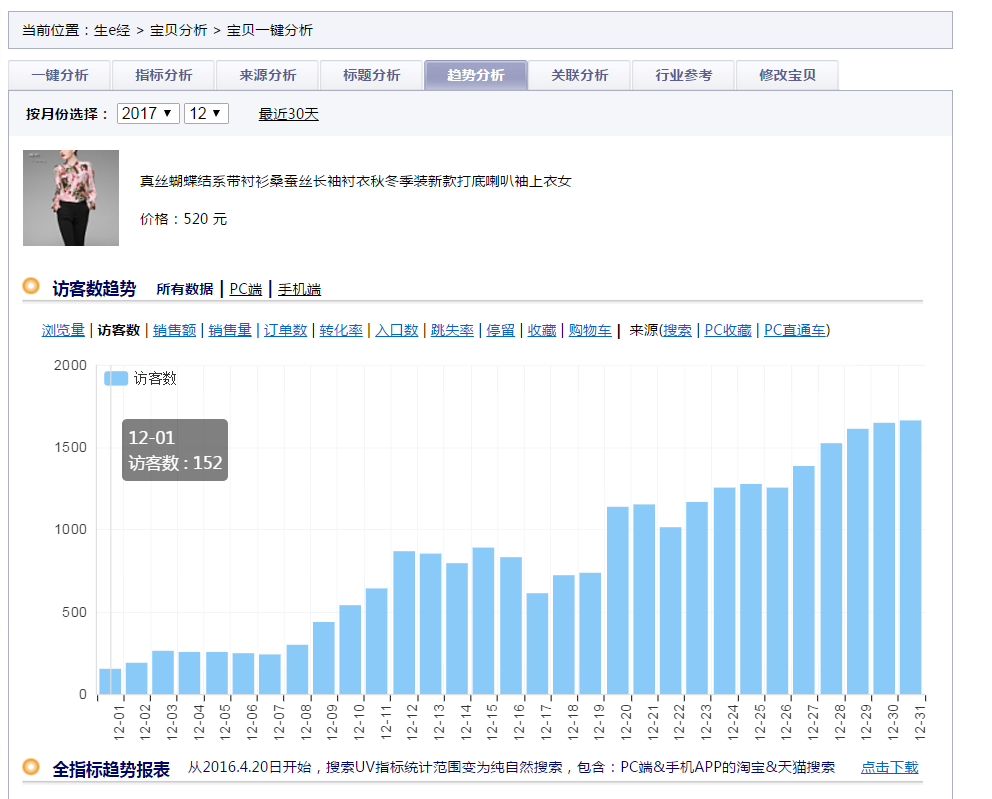
Task: Open the month dropdown showing 12
Action: [206, 114]
